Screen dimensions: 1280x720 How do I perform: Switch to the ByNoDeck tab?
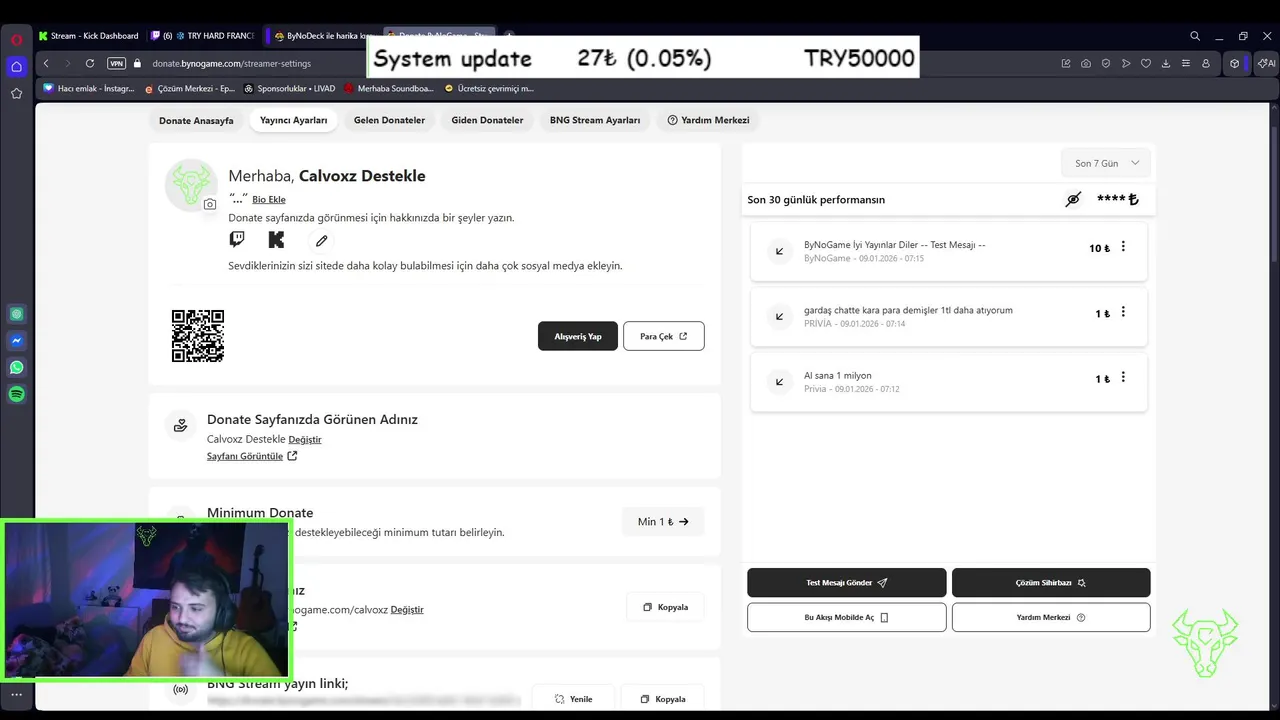point(323,36)
